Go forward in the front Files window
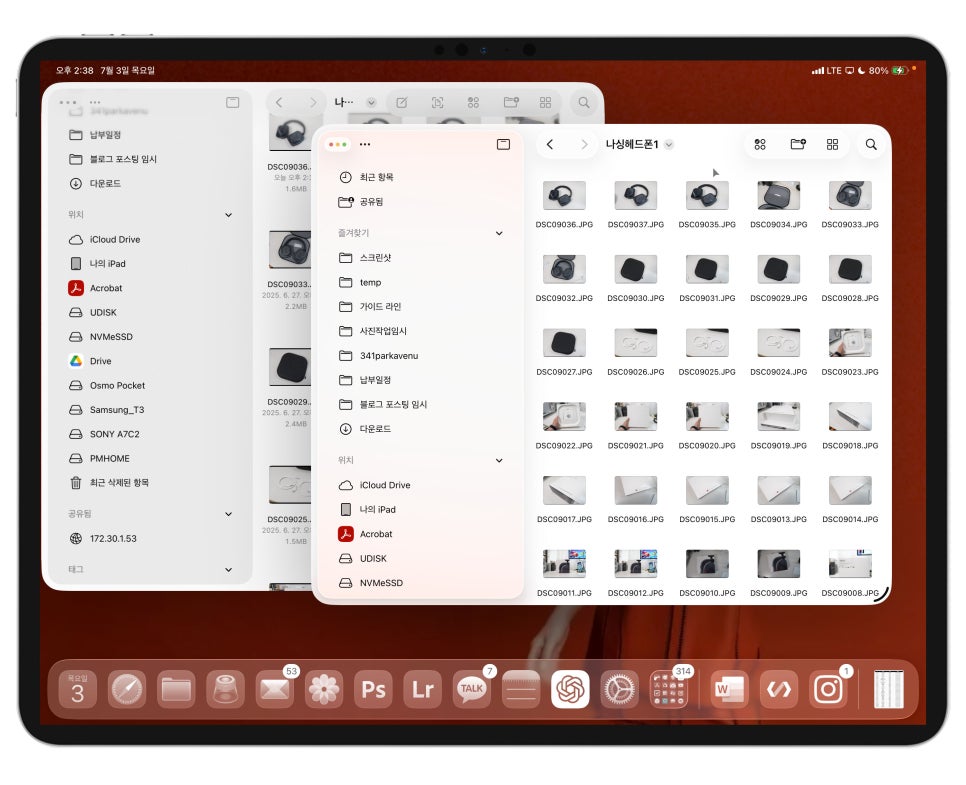966x785 pixels. click(584, 144)
